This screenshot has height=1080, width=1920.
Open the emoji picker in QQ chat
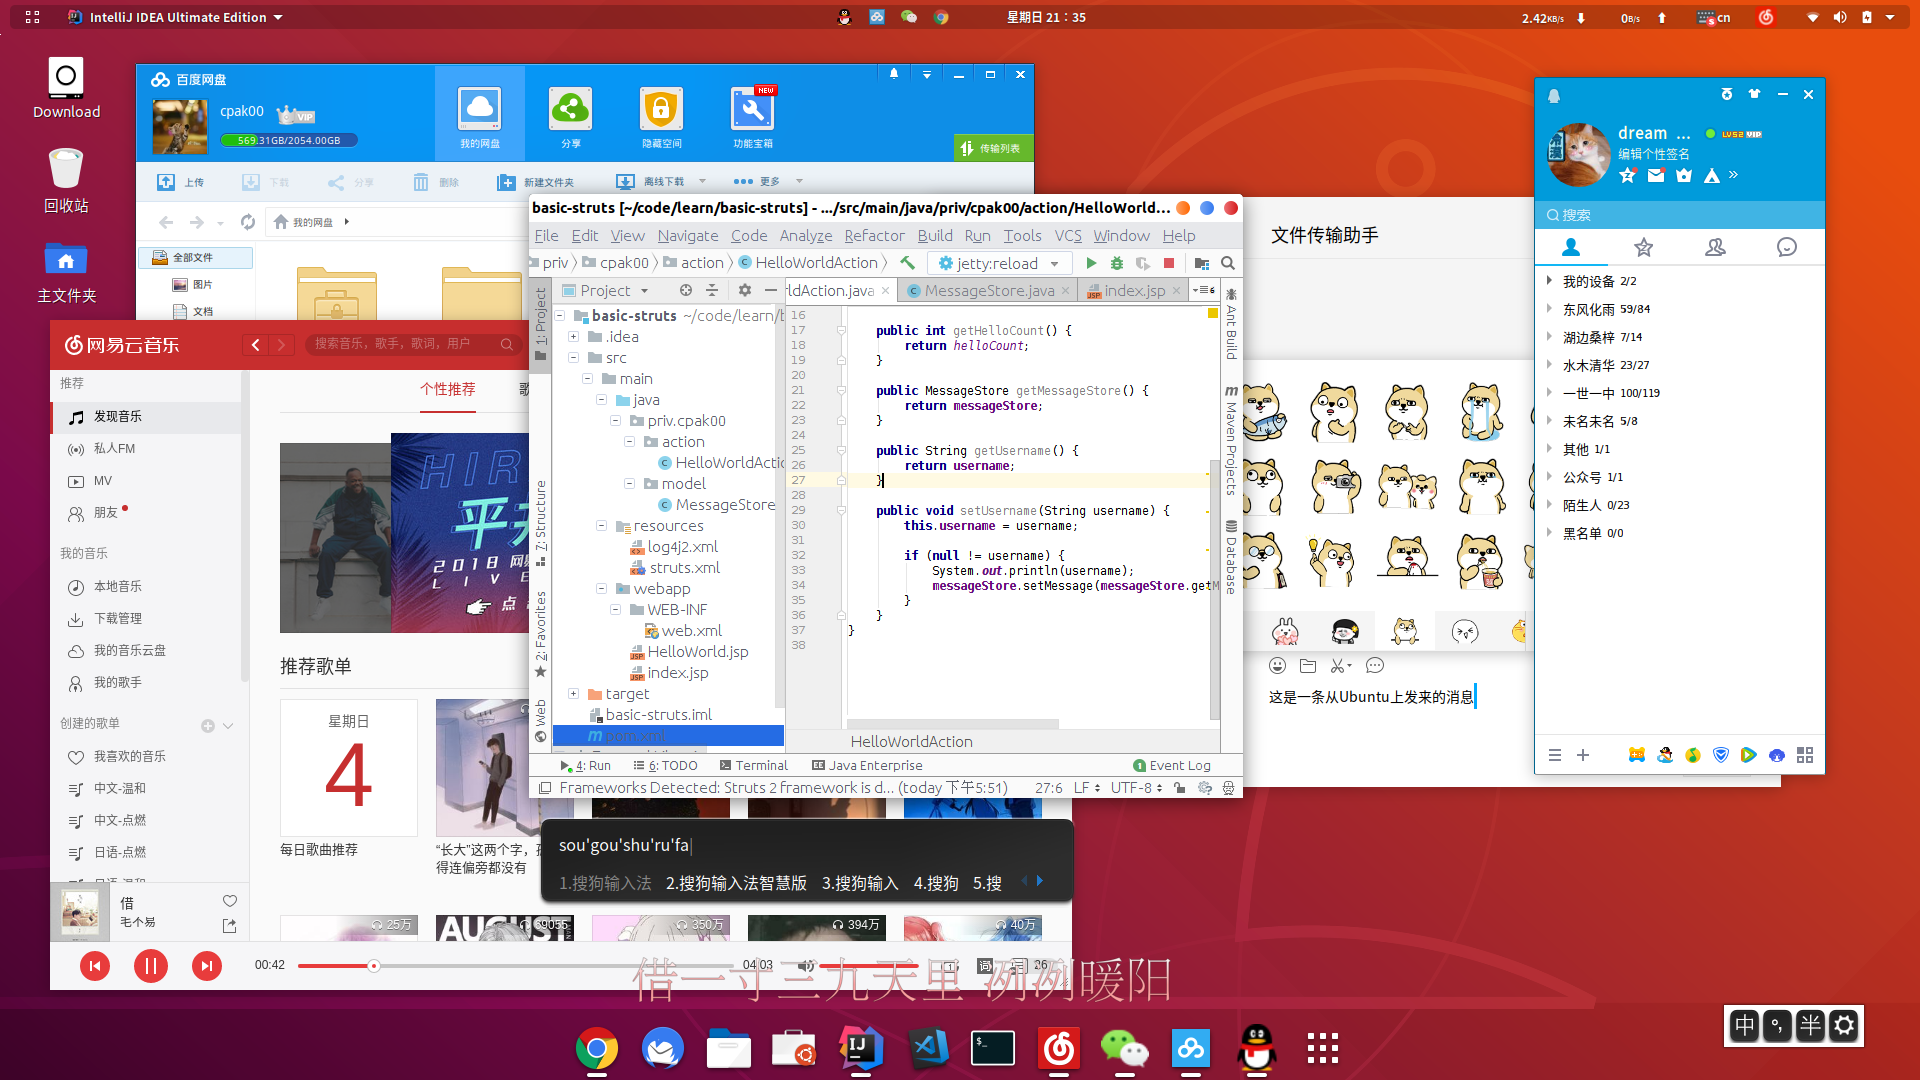[x=1277, y=665]
